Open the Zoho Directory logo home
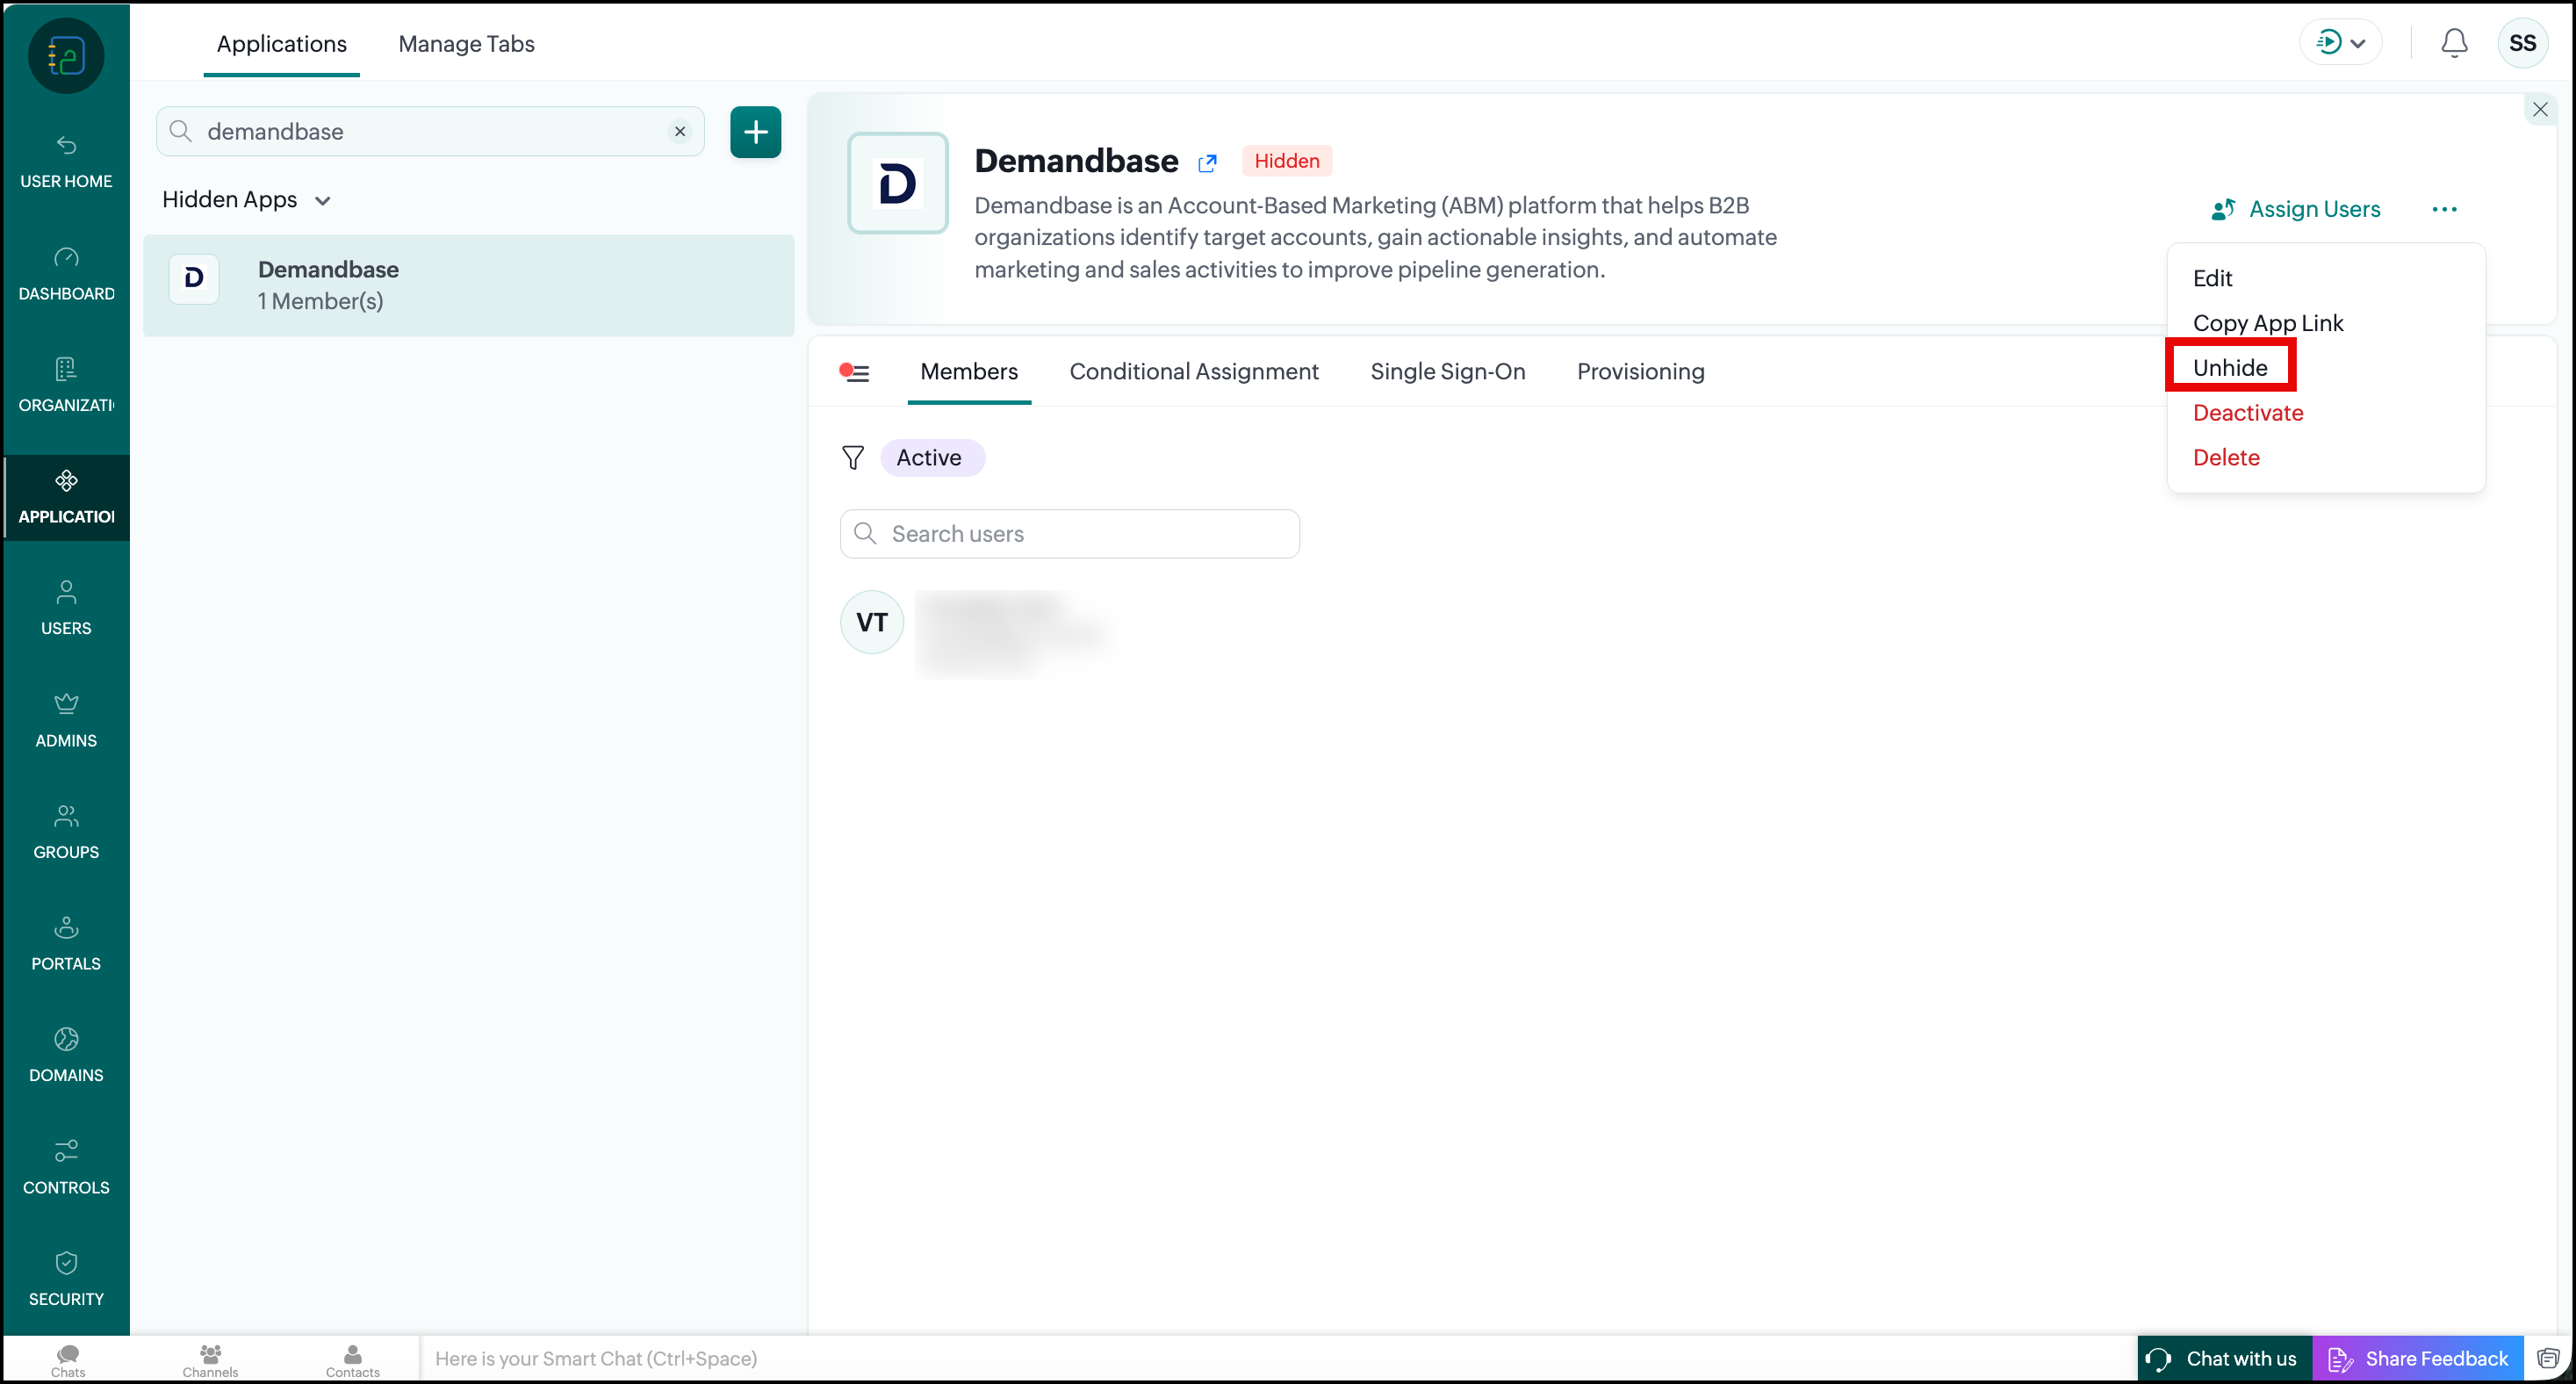Viewport: 2576px width, 1384px height. click(66, 55)
